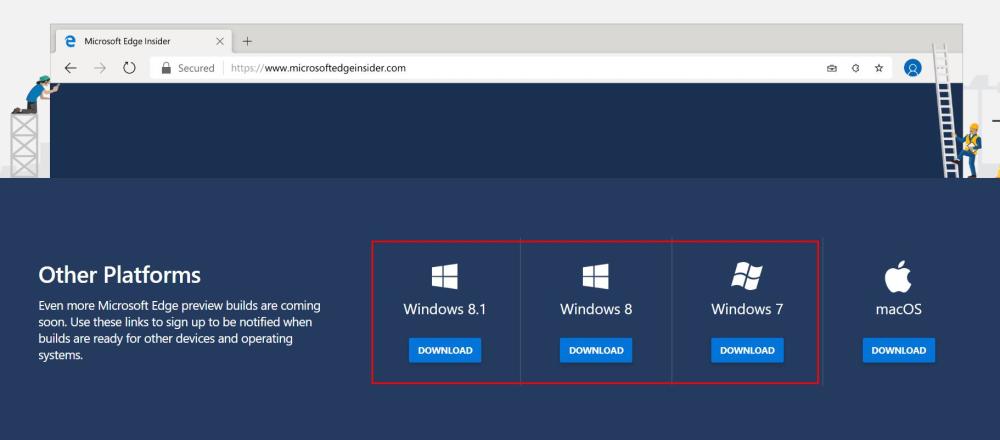Screen dimensions: 1000x440
Task: Click the browser forward arrow
Action: tap(100, 68)
